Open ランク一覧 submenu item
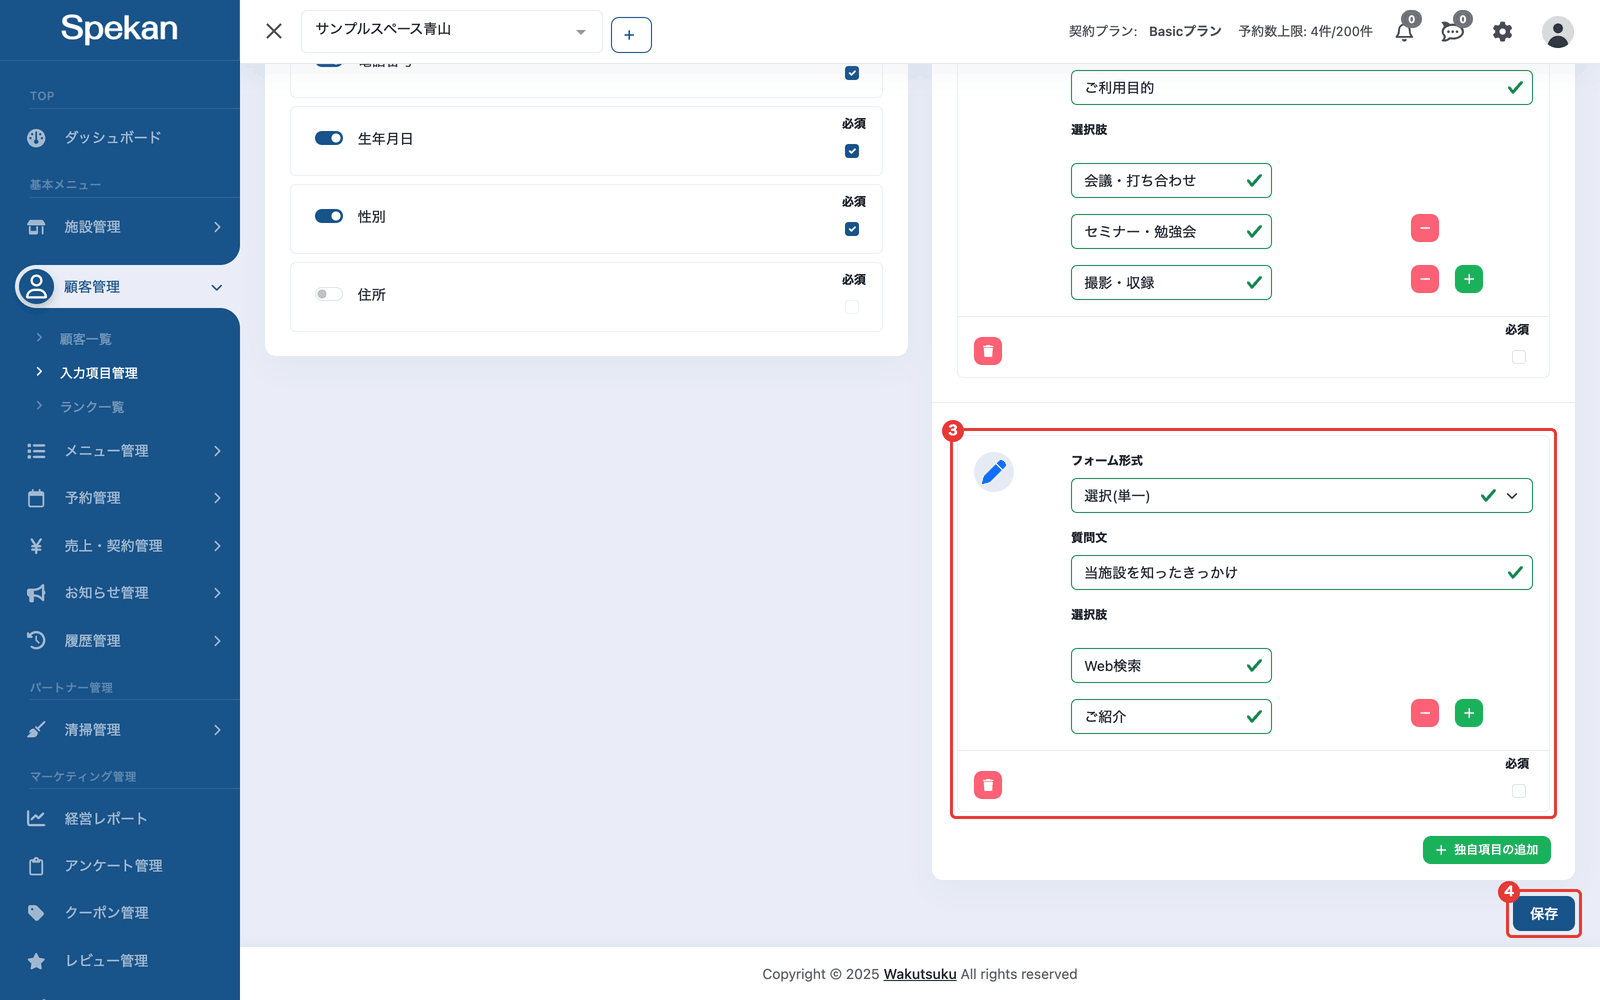This screenshot has height=1000, width=1600. 92,407
